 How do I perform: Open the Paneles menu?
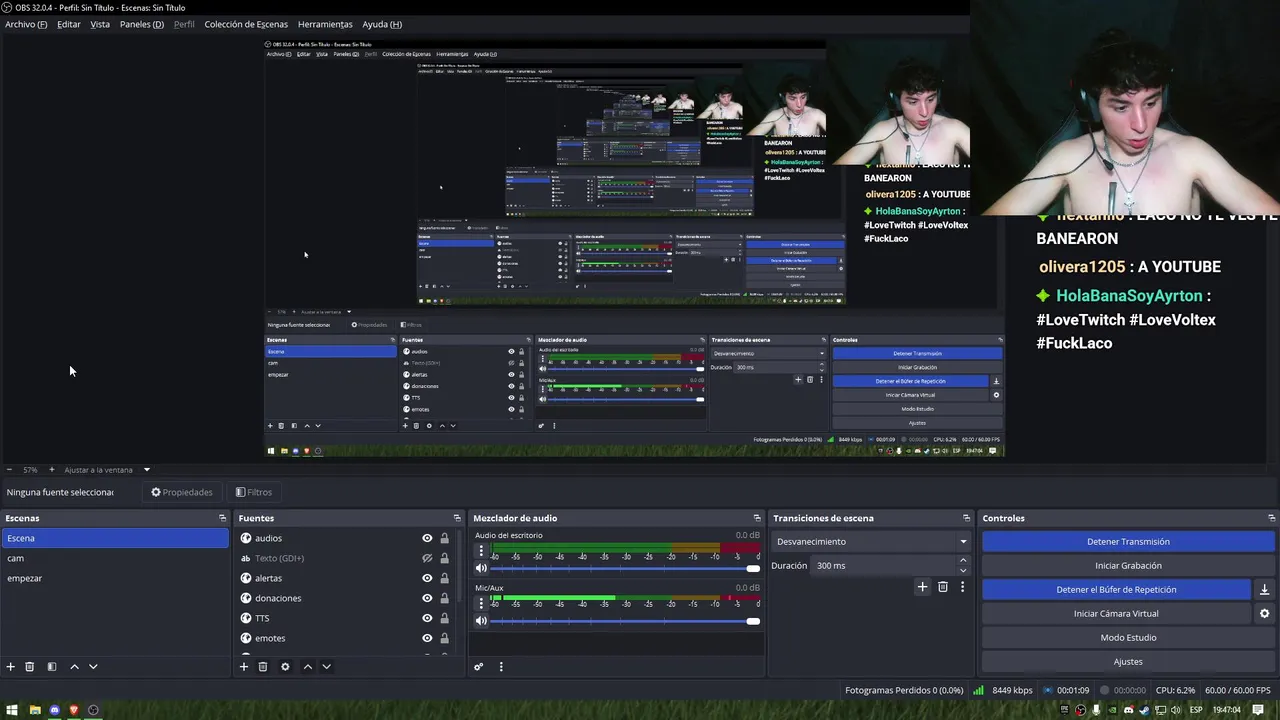(x=142, y=24)
